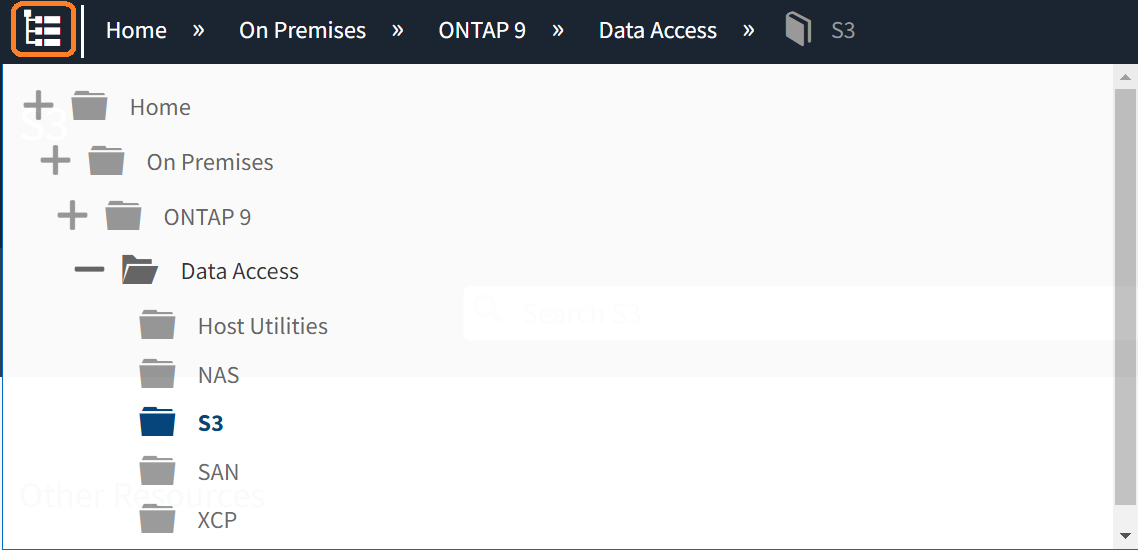This screenshot has width=1138, height=550.
Task: Select SAN in the tree
Action: click(x=218, y=472)
